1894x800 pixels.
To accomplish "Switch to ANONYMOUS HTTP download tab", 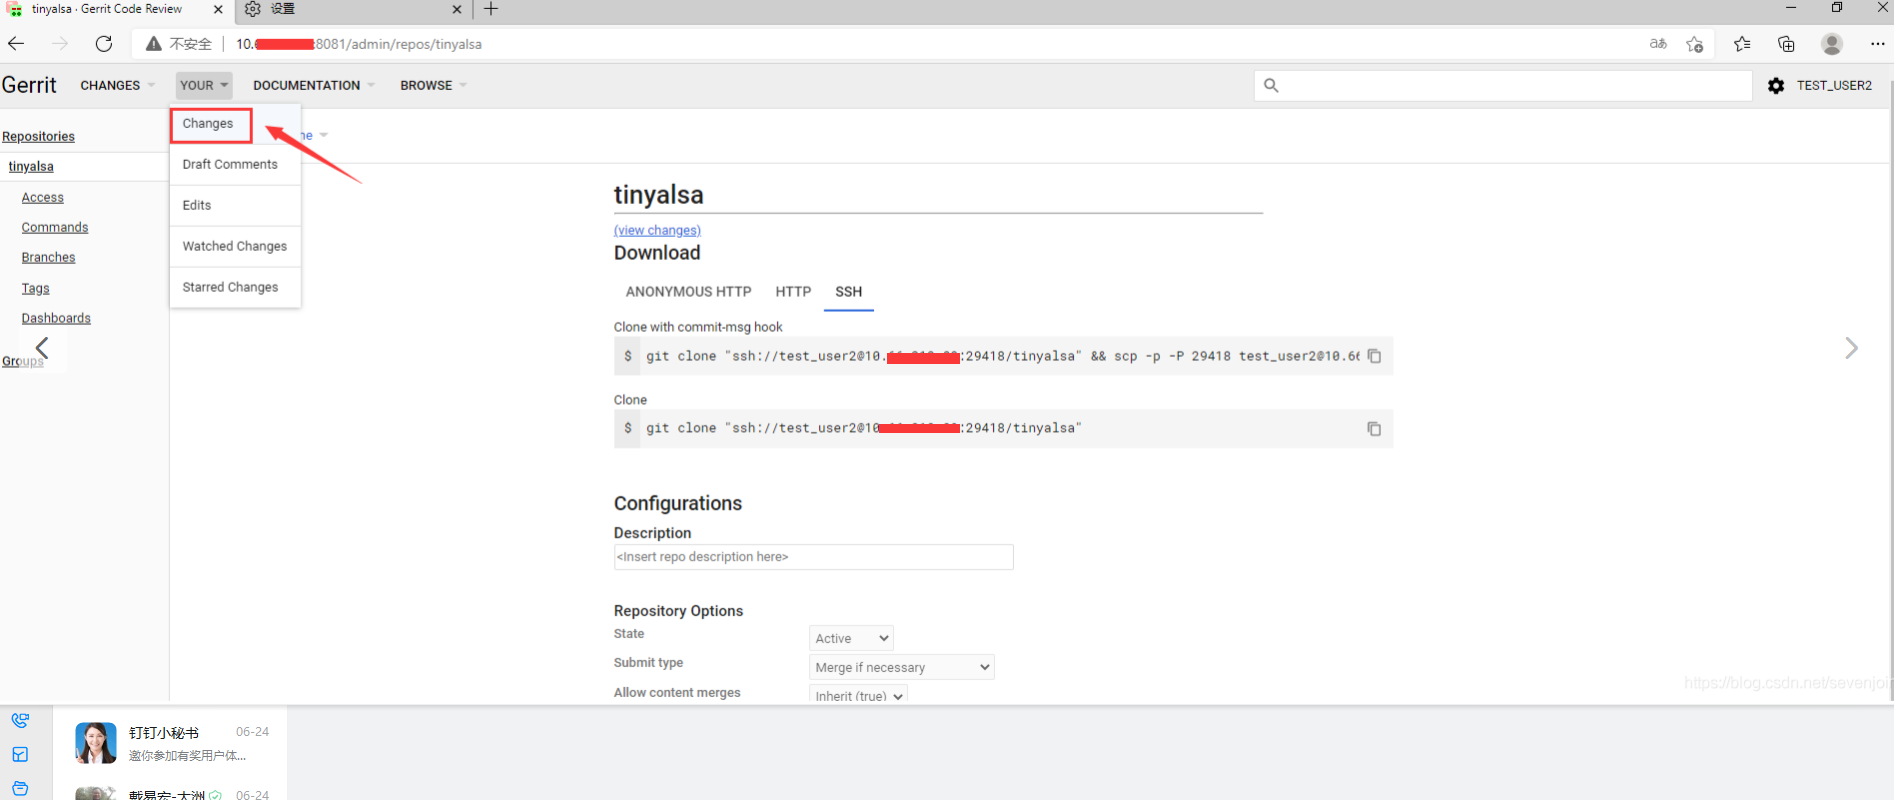I will click(x=688, y=292).
